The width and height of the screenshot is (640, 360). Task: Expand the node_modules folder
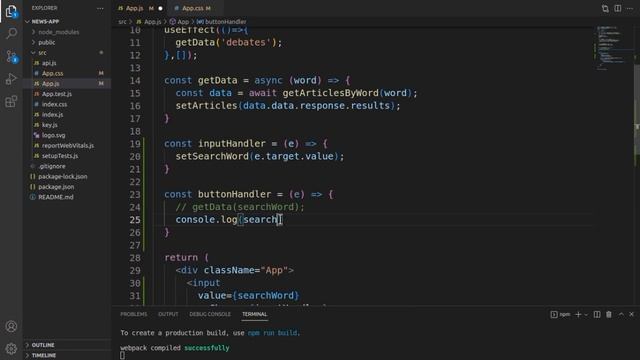point(67,32)
